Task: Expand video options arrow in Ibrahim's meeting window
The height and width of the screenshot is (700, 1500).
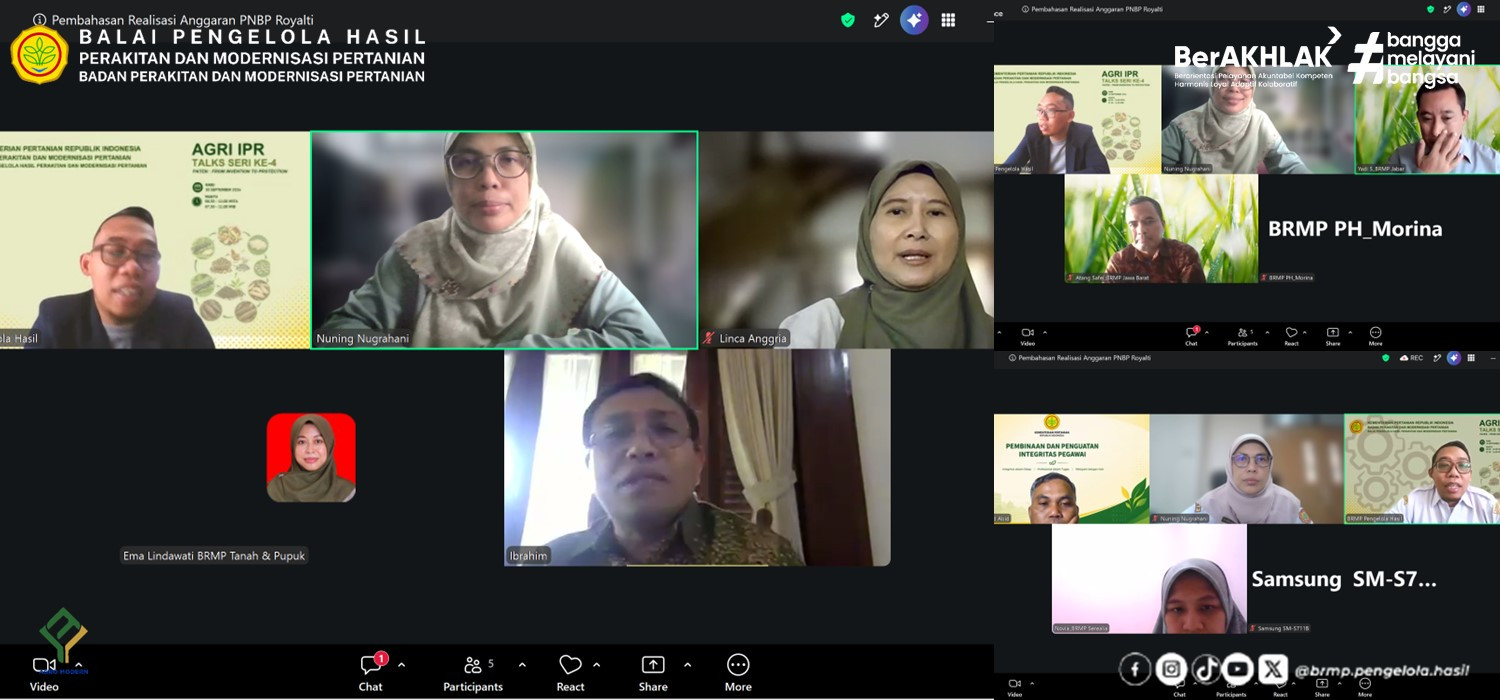Action: point(78,665)
